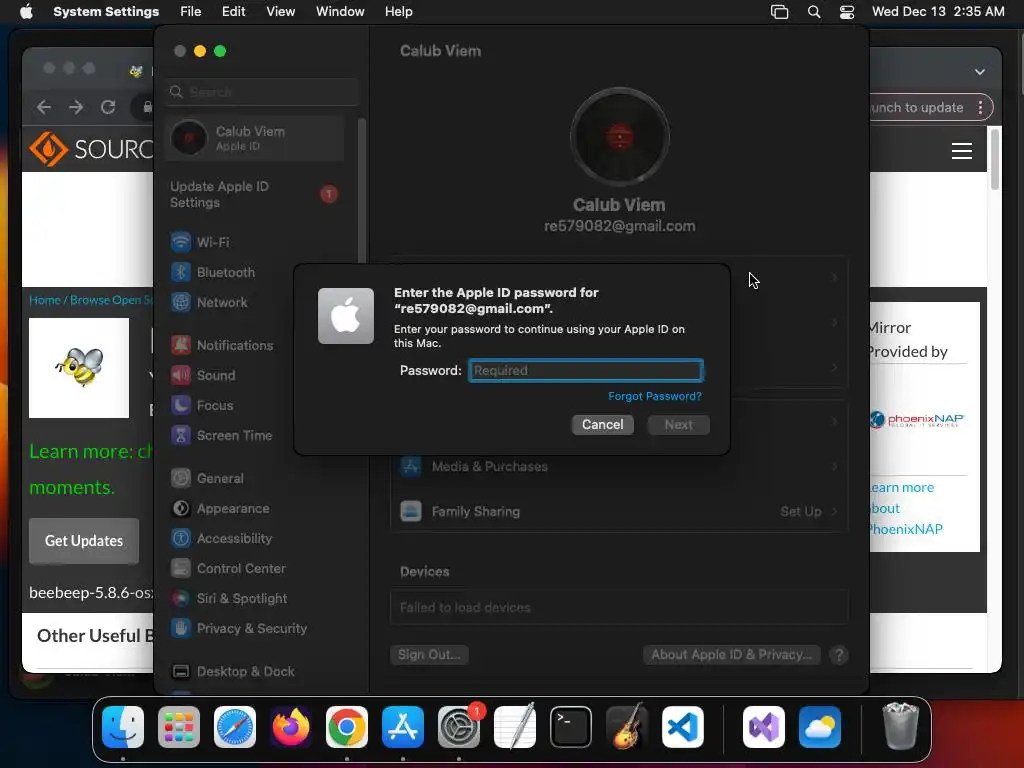Open the Window menu
The image size is (1024, 768).
tap(340, 12)
